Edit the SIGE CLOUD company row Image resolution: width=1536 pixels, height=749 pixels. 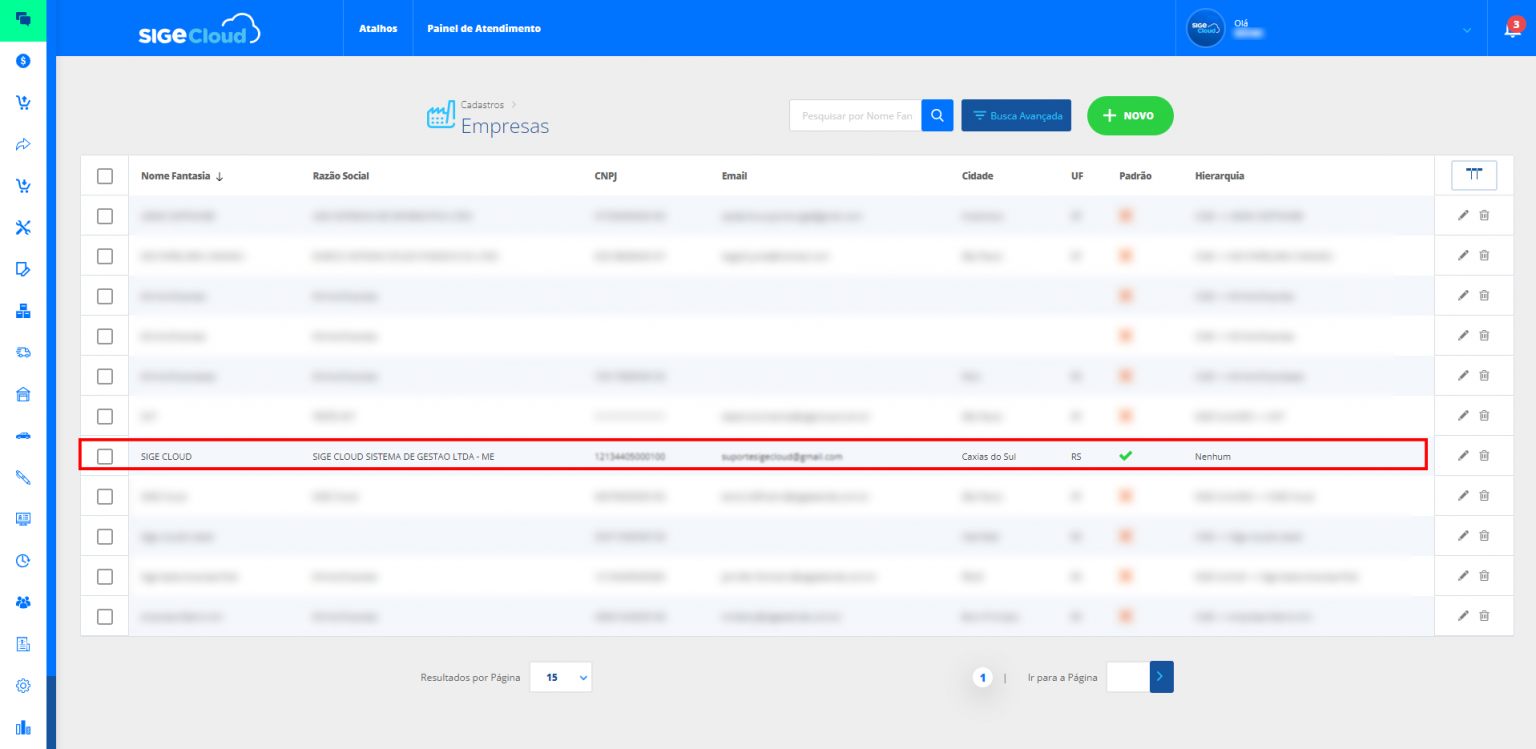point(1463,455)
